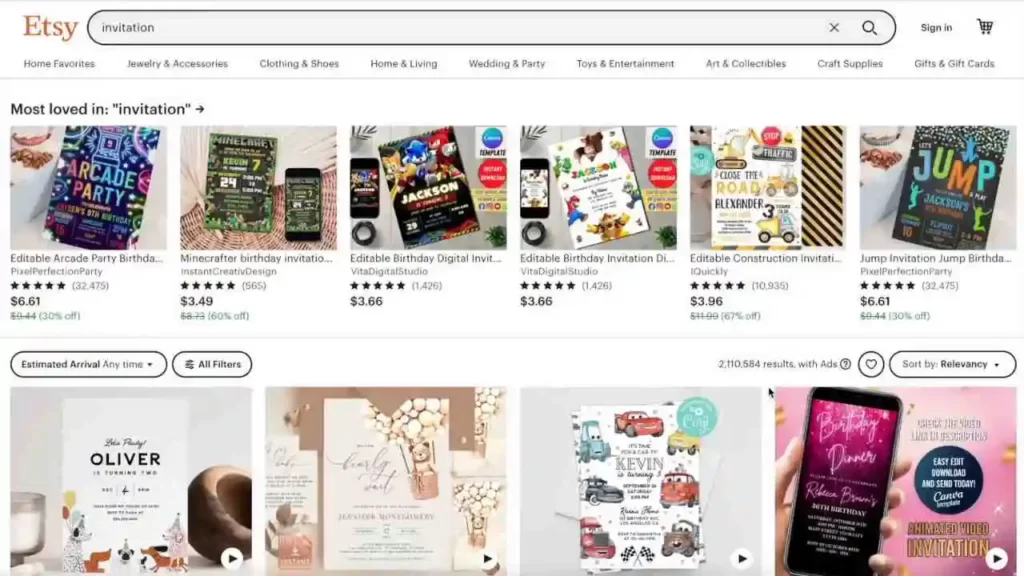This screenshot has height=576, width=1024.
Task: Open the Sort by Relevancy dropdown
Action: point(952,364)
